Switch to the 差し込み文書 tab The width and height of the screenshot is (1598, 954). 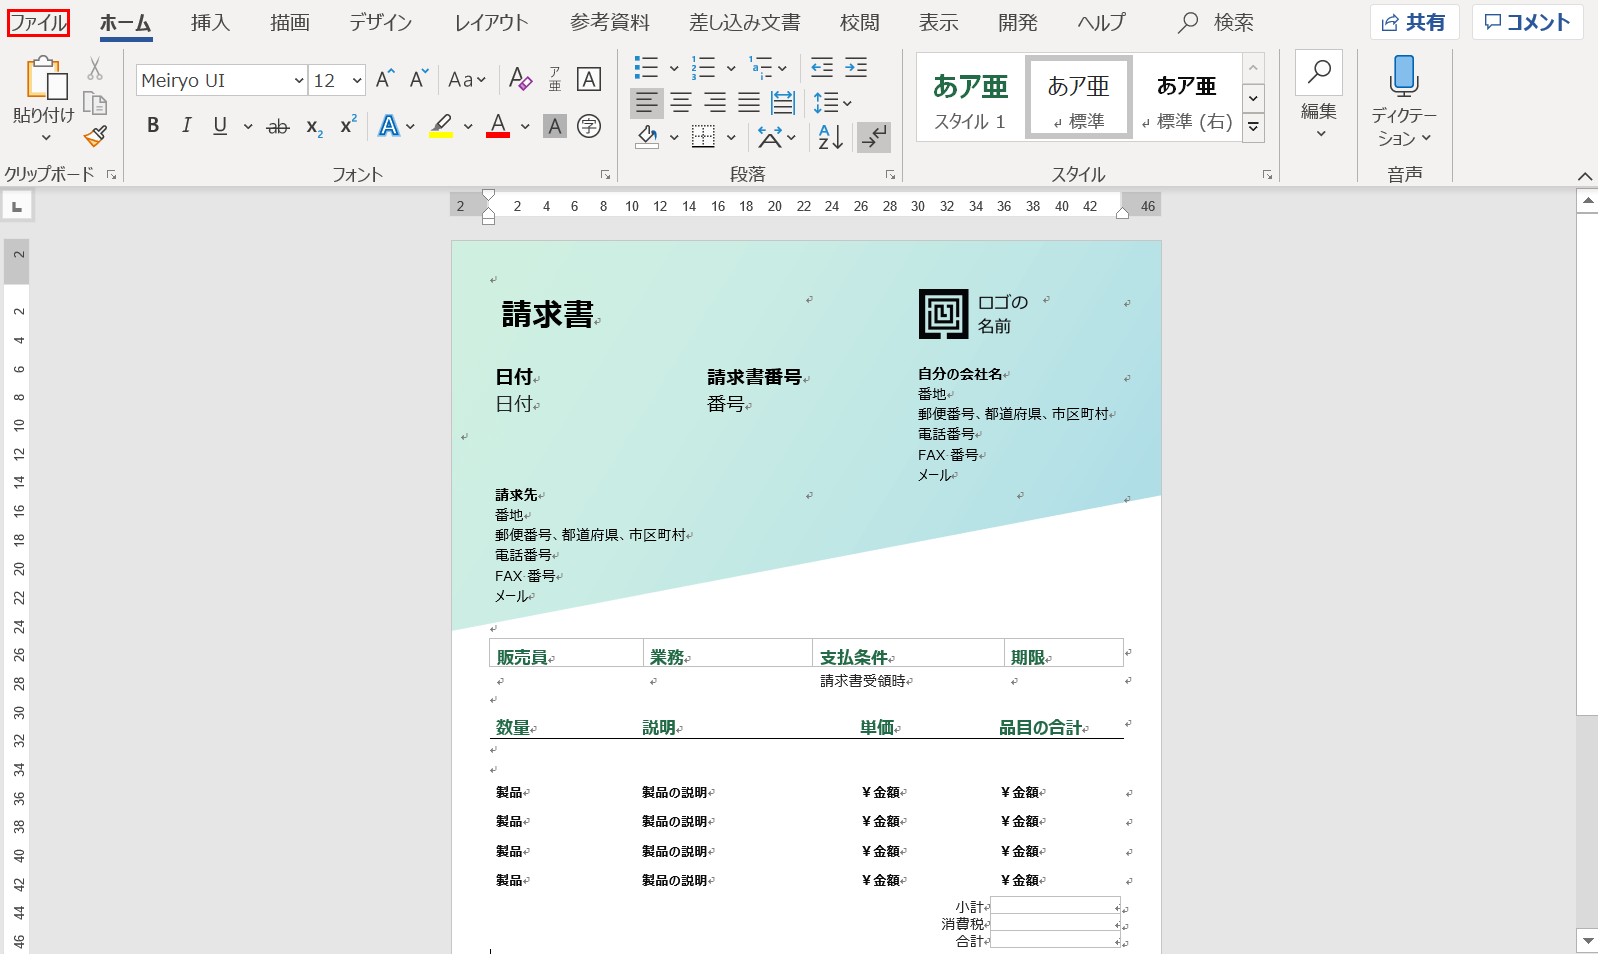pyautogui.click(x=745, y=22)
